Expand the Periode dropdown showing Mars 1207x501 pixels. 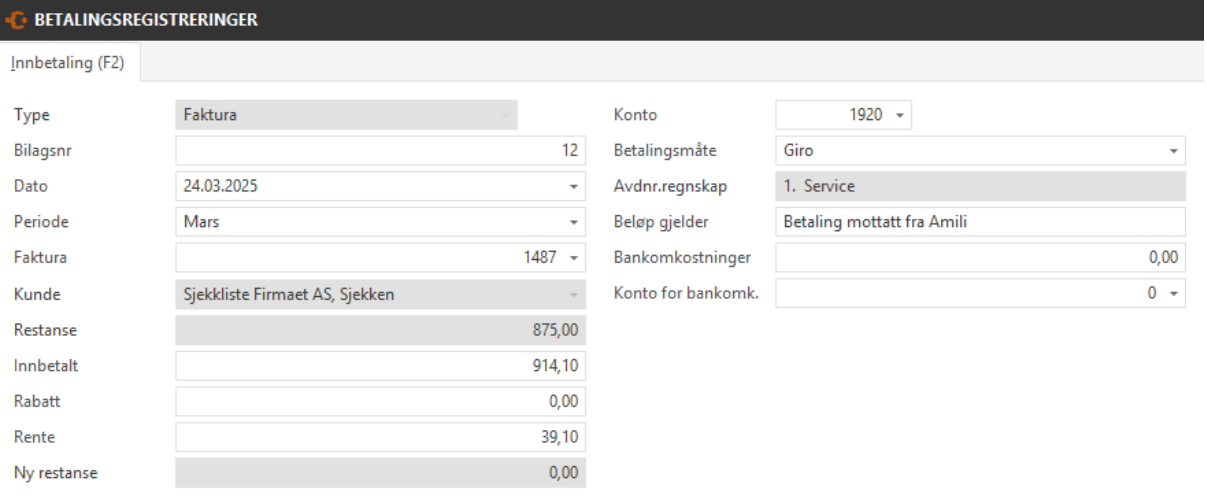pos(573,222)
